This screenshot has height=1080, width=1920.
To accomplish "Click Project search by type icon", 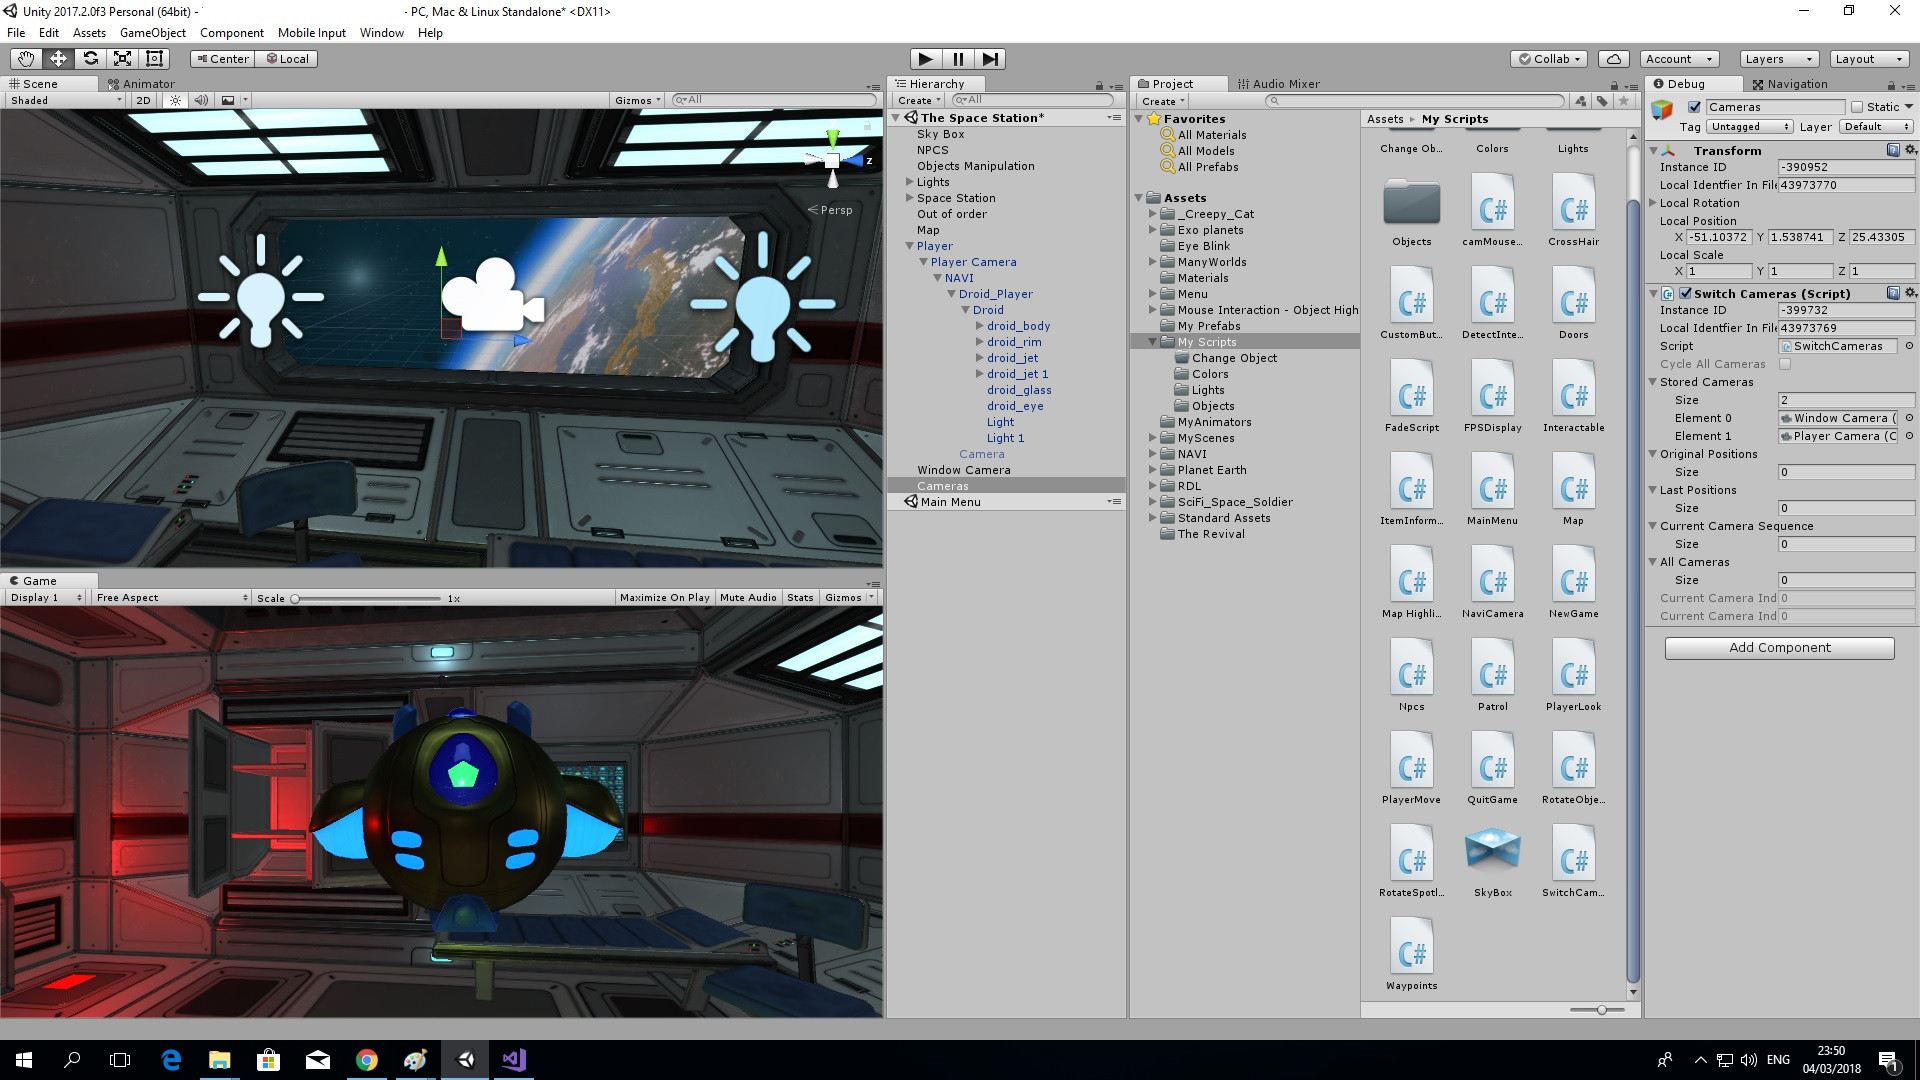I will click(1581, 101).
